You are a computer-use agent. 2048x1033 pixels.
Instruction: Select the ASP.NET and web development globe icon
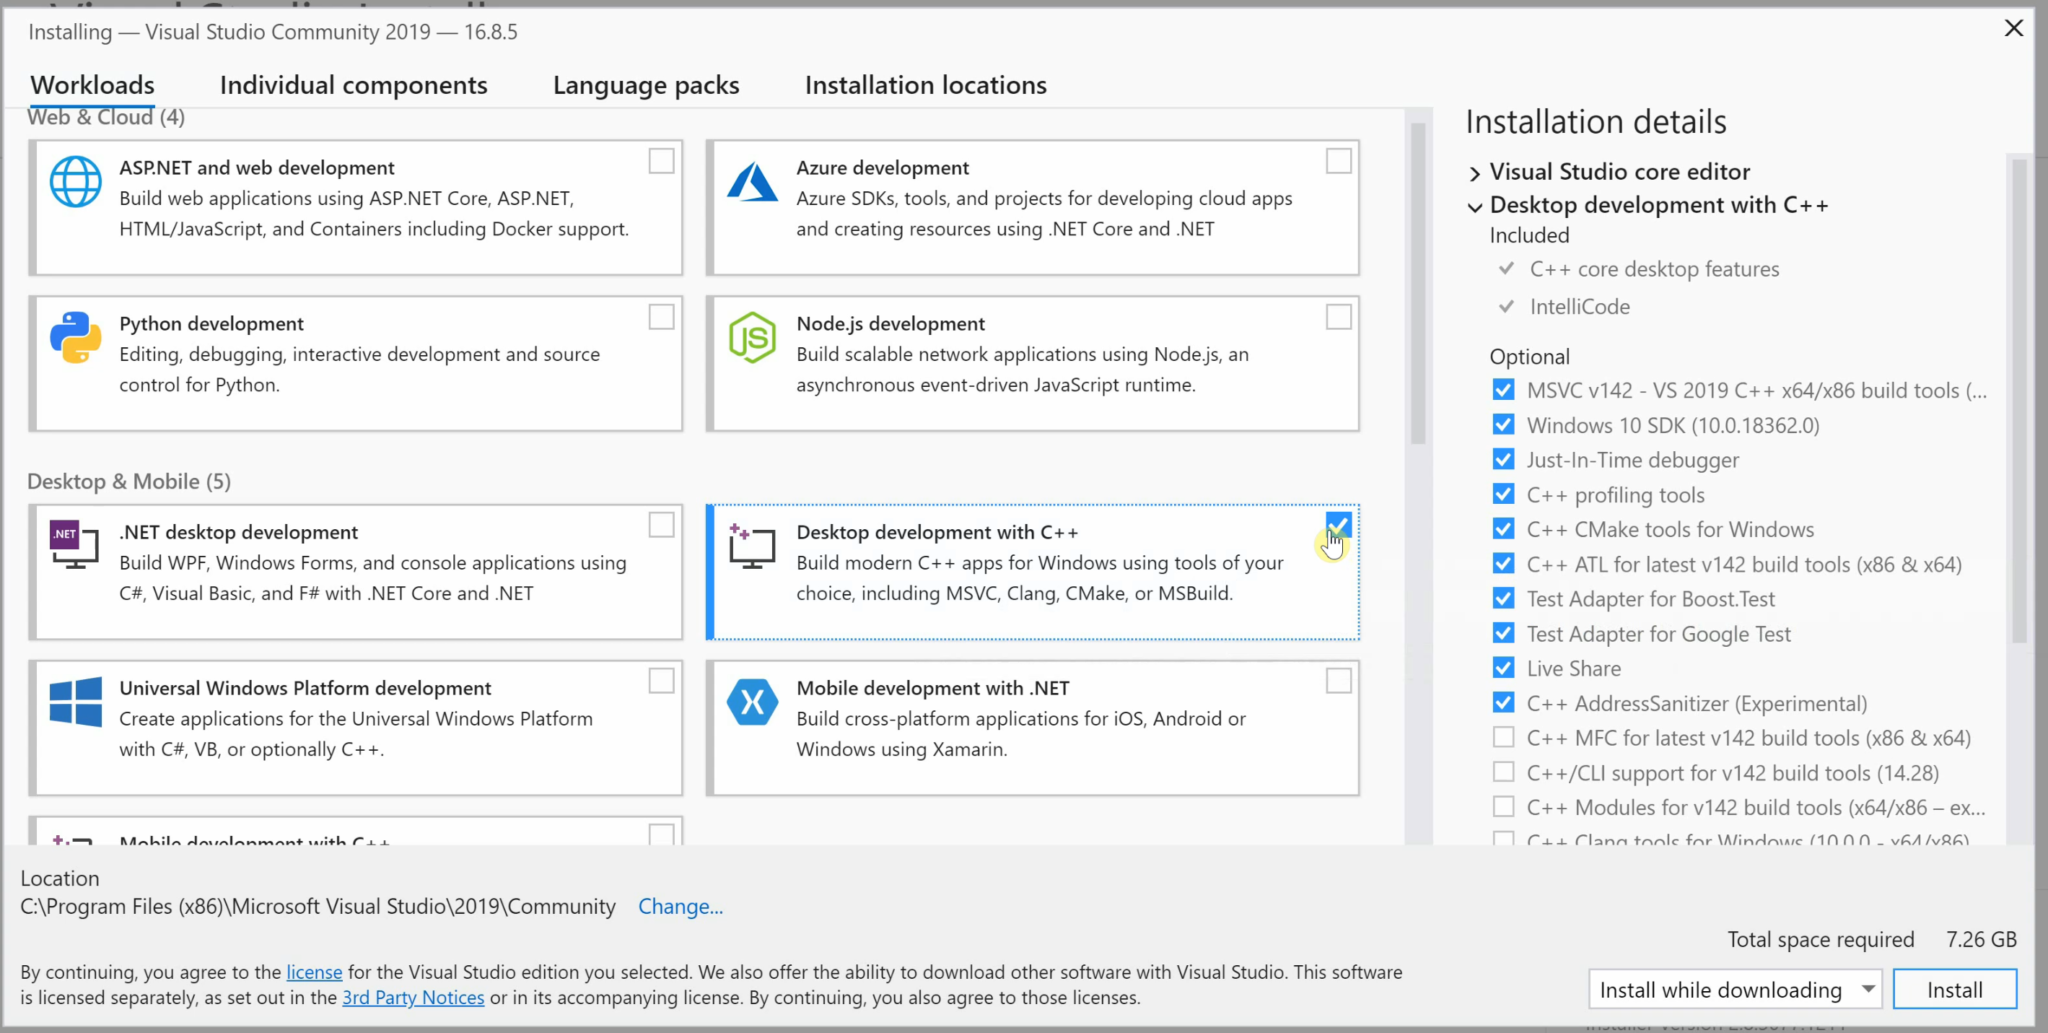click(75, 182)
